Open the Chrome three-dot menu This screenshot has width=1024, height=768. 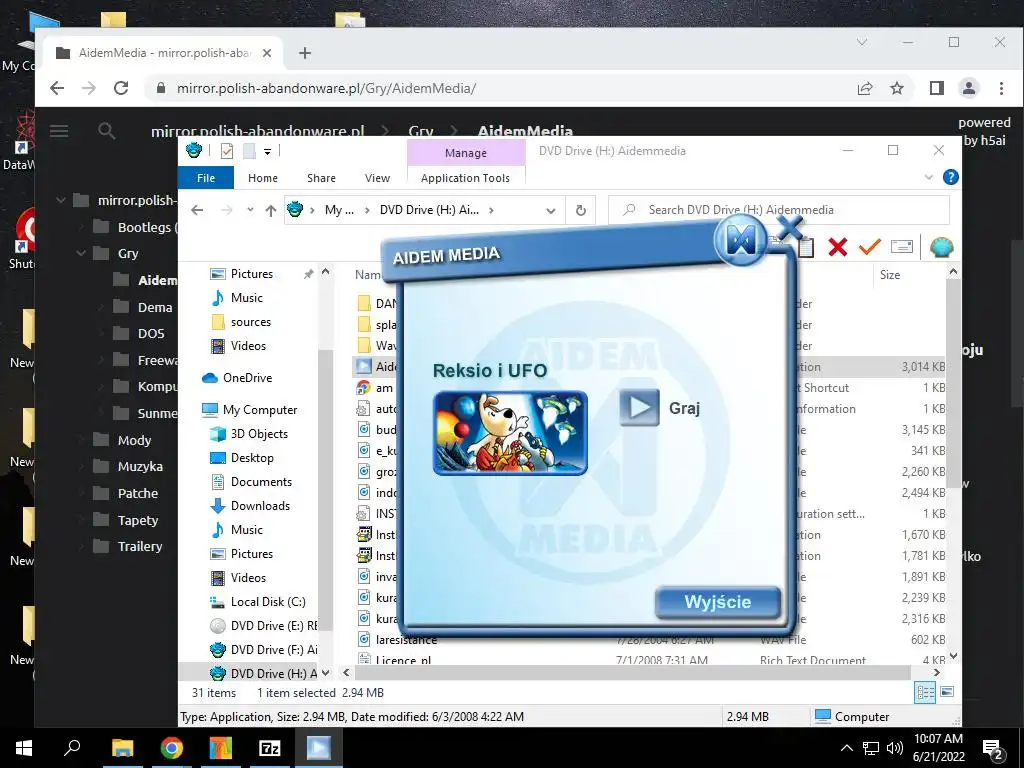point(1001,88)
